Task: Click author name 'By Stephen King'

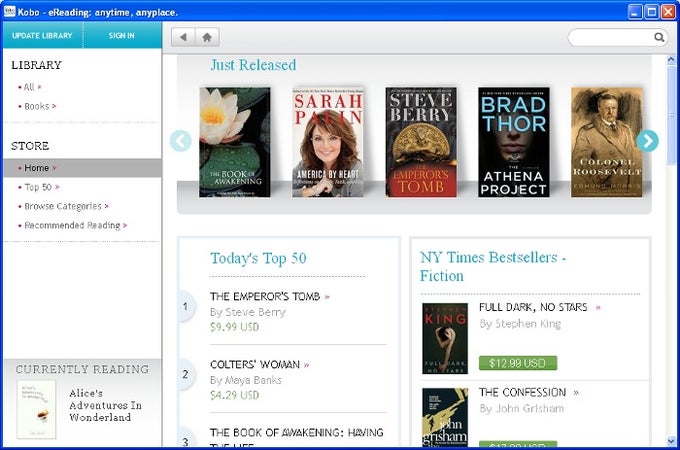Action: click(x=520, y=324)
